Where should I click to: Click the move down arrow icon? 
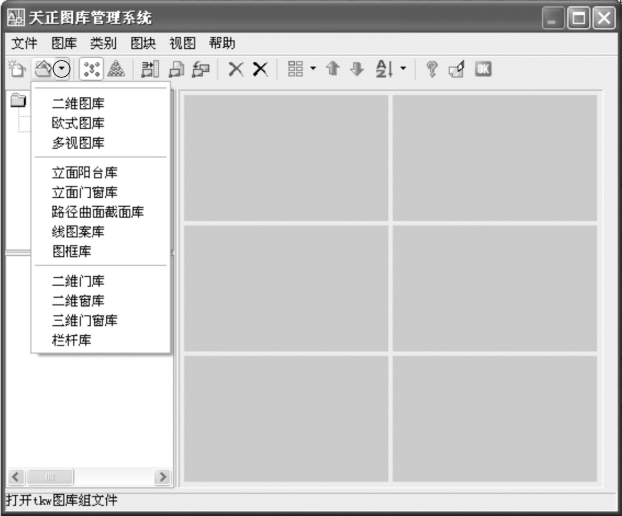click(357, 69)
